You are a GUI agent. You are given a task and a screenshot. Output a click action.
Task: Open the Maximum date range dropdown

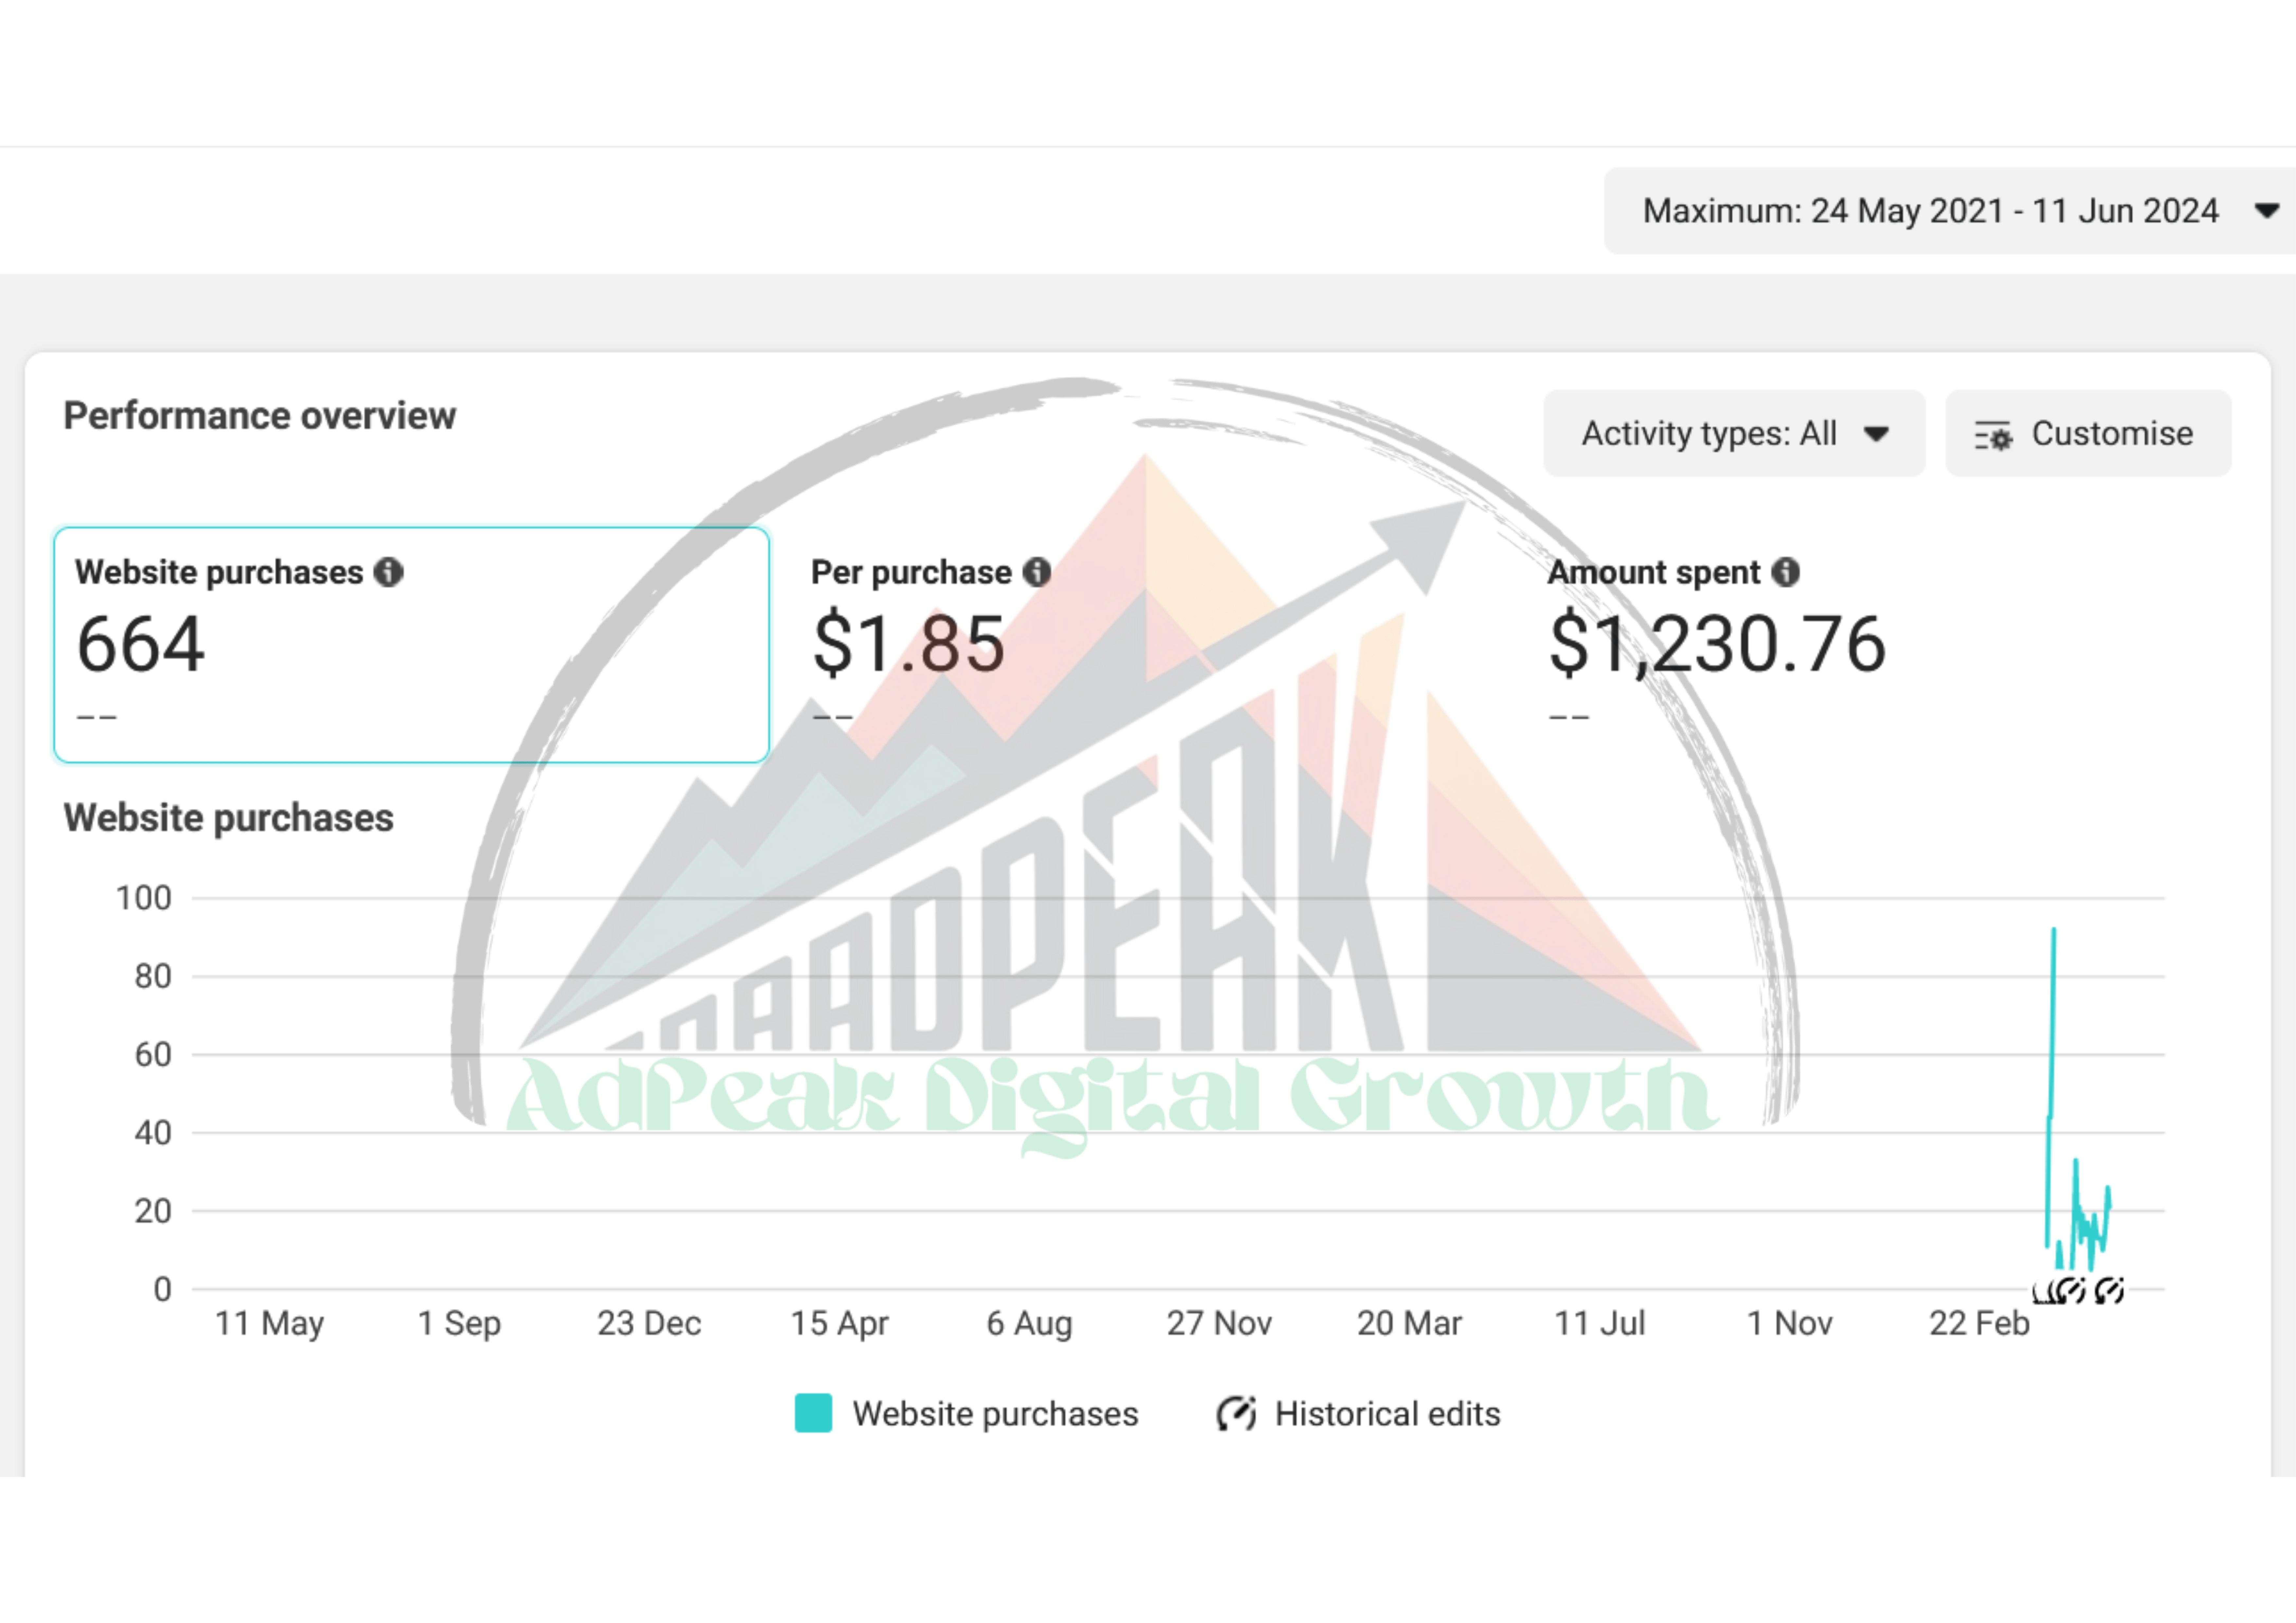[1950, 211]
